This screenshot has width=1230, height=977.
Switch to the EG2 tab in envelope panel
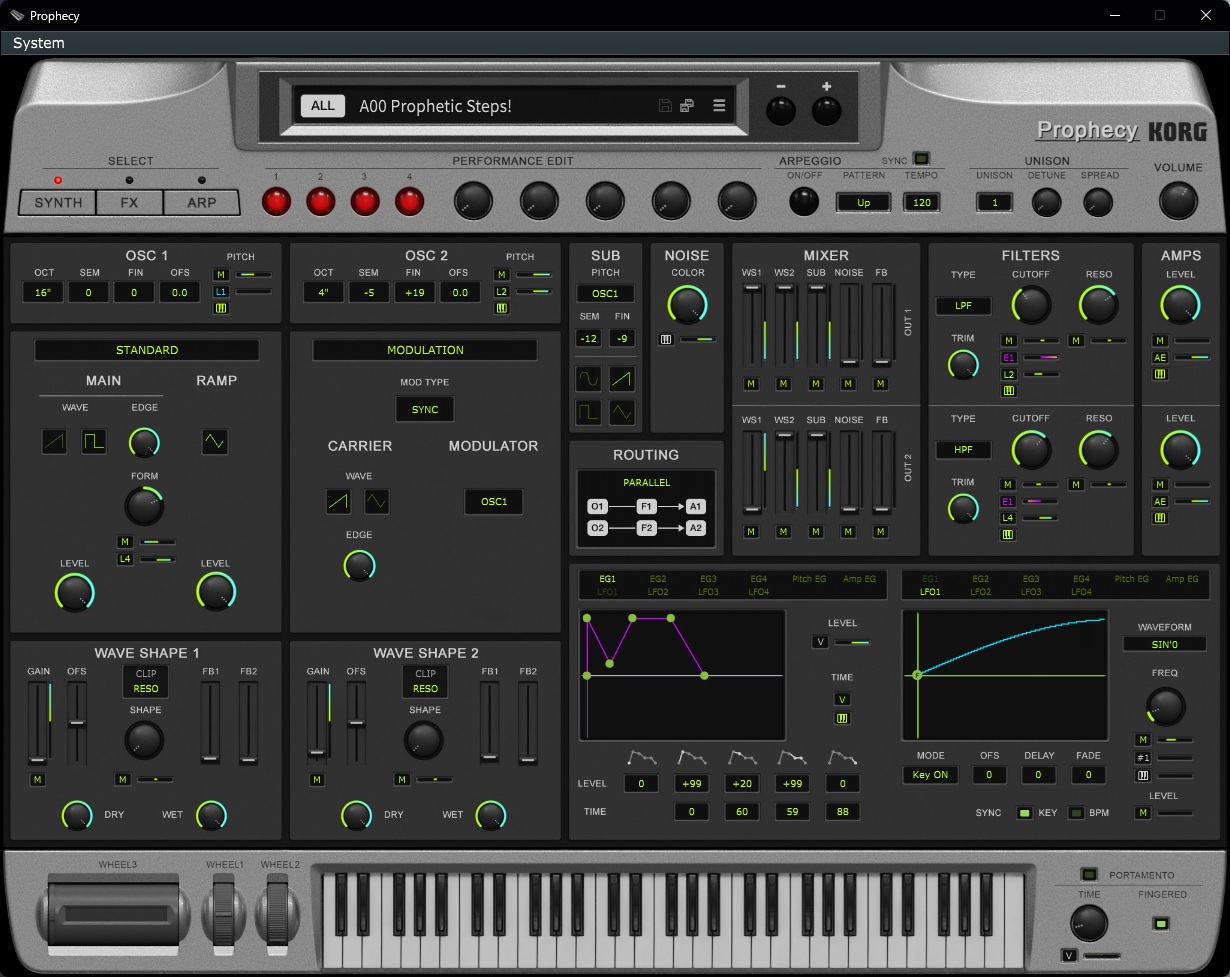[x=658, y=579]
